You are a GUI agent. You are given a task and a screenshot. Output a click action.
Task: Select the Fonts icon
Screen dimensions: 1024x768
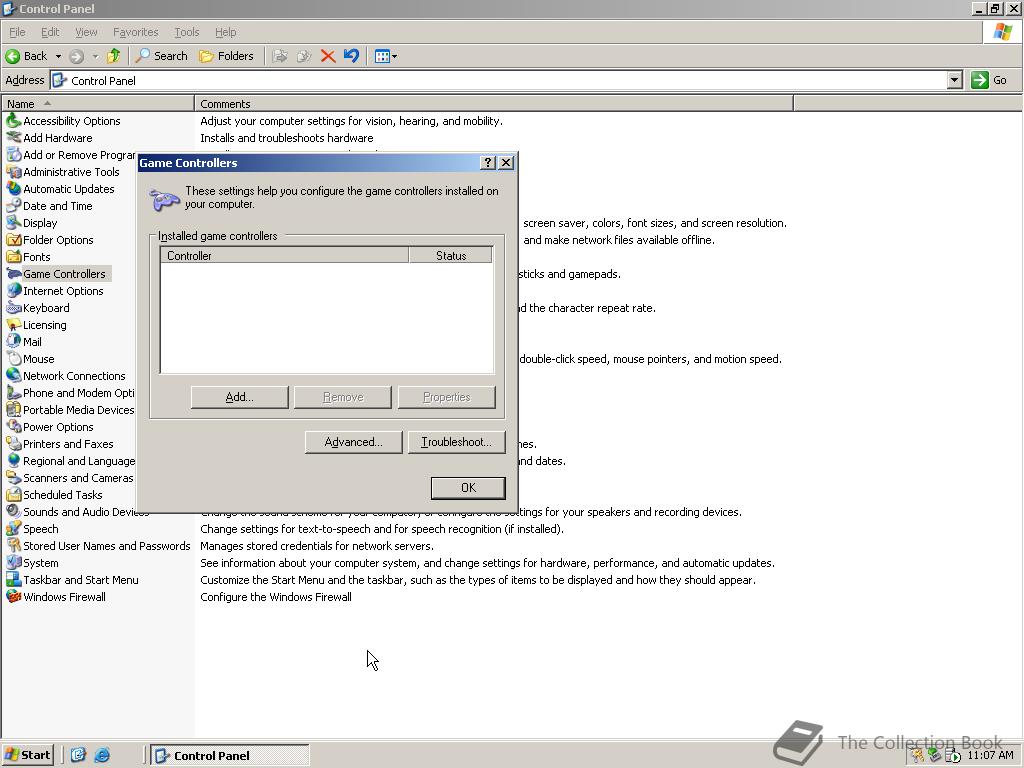point(13,257)
